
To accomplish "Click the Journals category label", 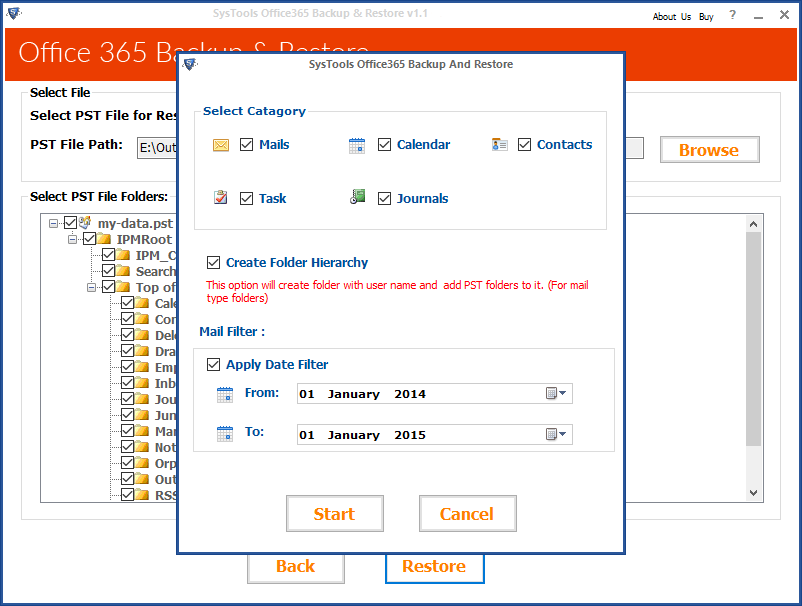I will (422, 198).
